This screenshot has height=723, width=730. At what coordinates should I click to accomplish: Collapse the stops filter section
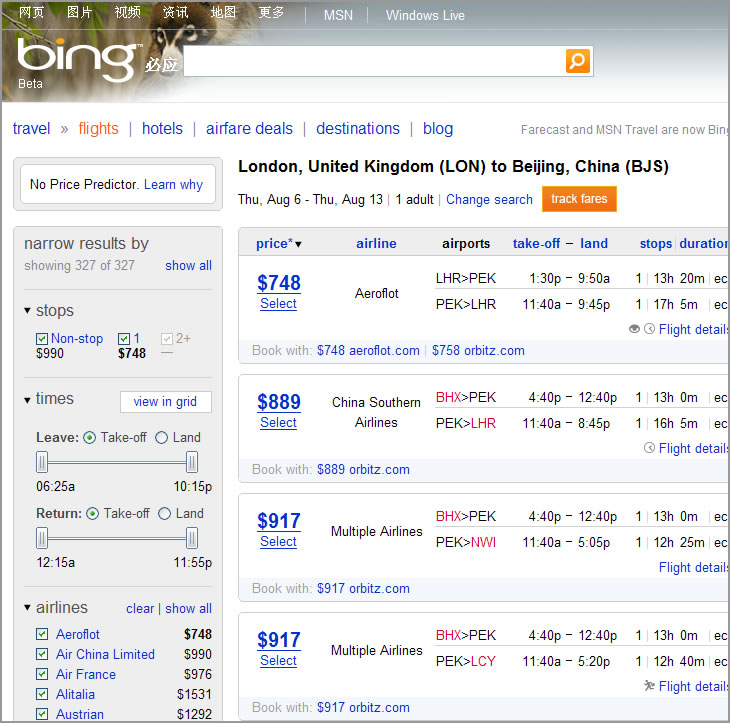click(x=27, y=311)
